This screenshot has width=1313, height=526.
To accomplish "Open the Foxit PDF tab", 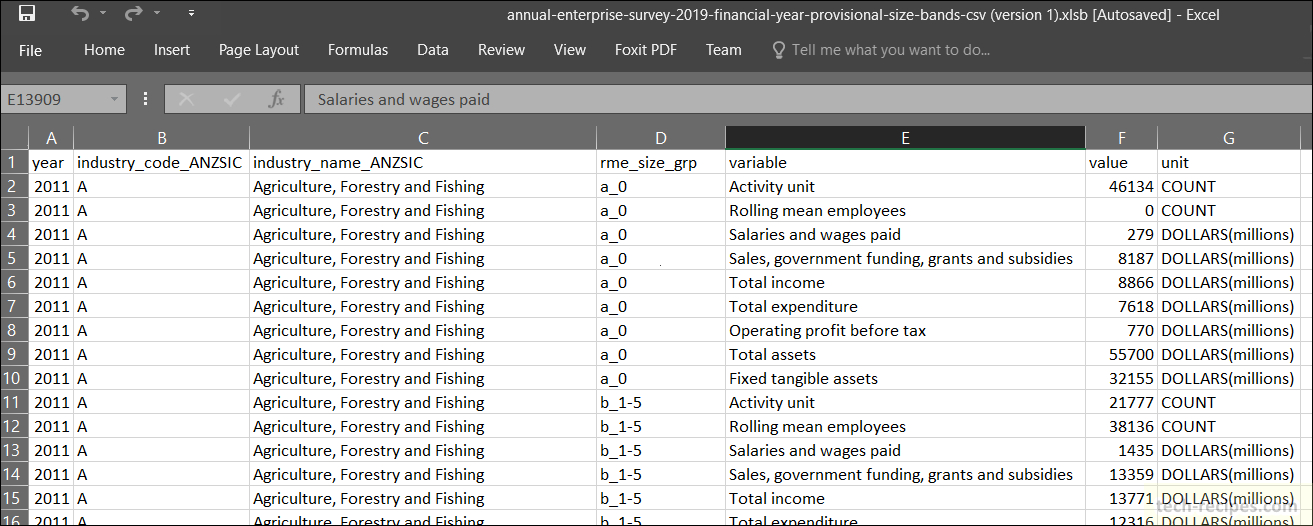I will click(646, 50).
